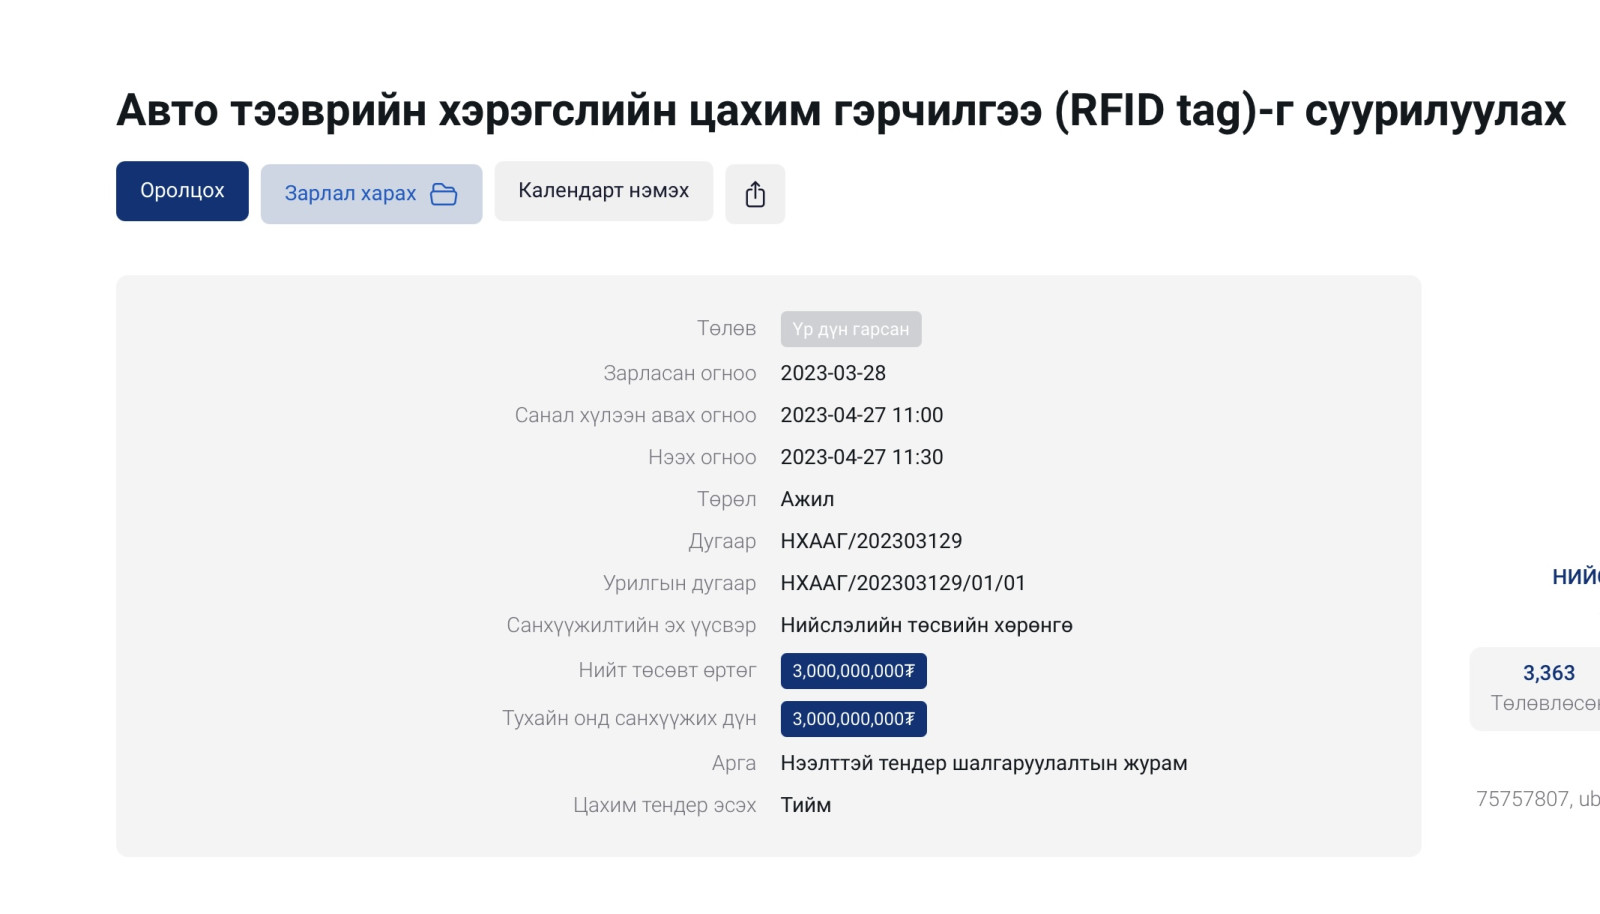Screen dimensions: 1600x914
Task: Open the Зарлал харах announcement link
Action: [351, 194]
